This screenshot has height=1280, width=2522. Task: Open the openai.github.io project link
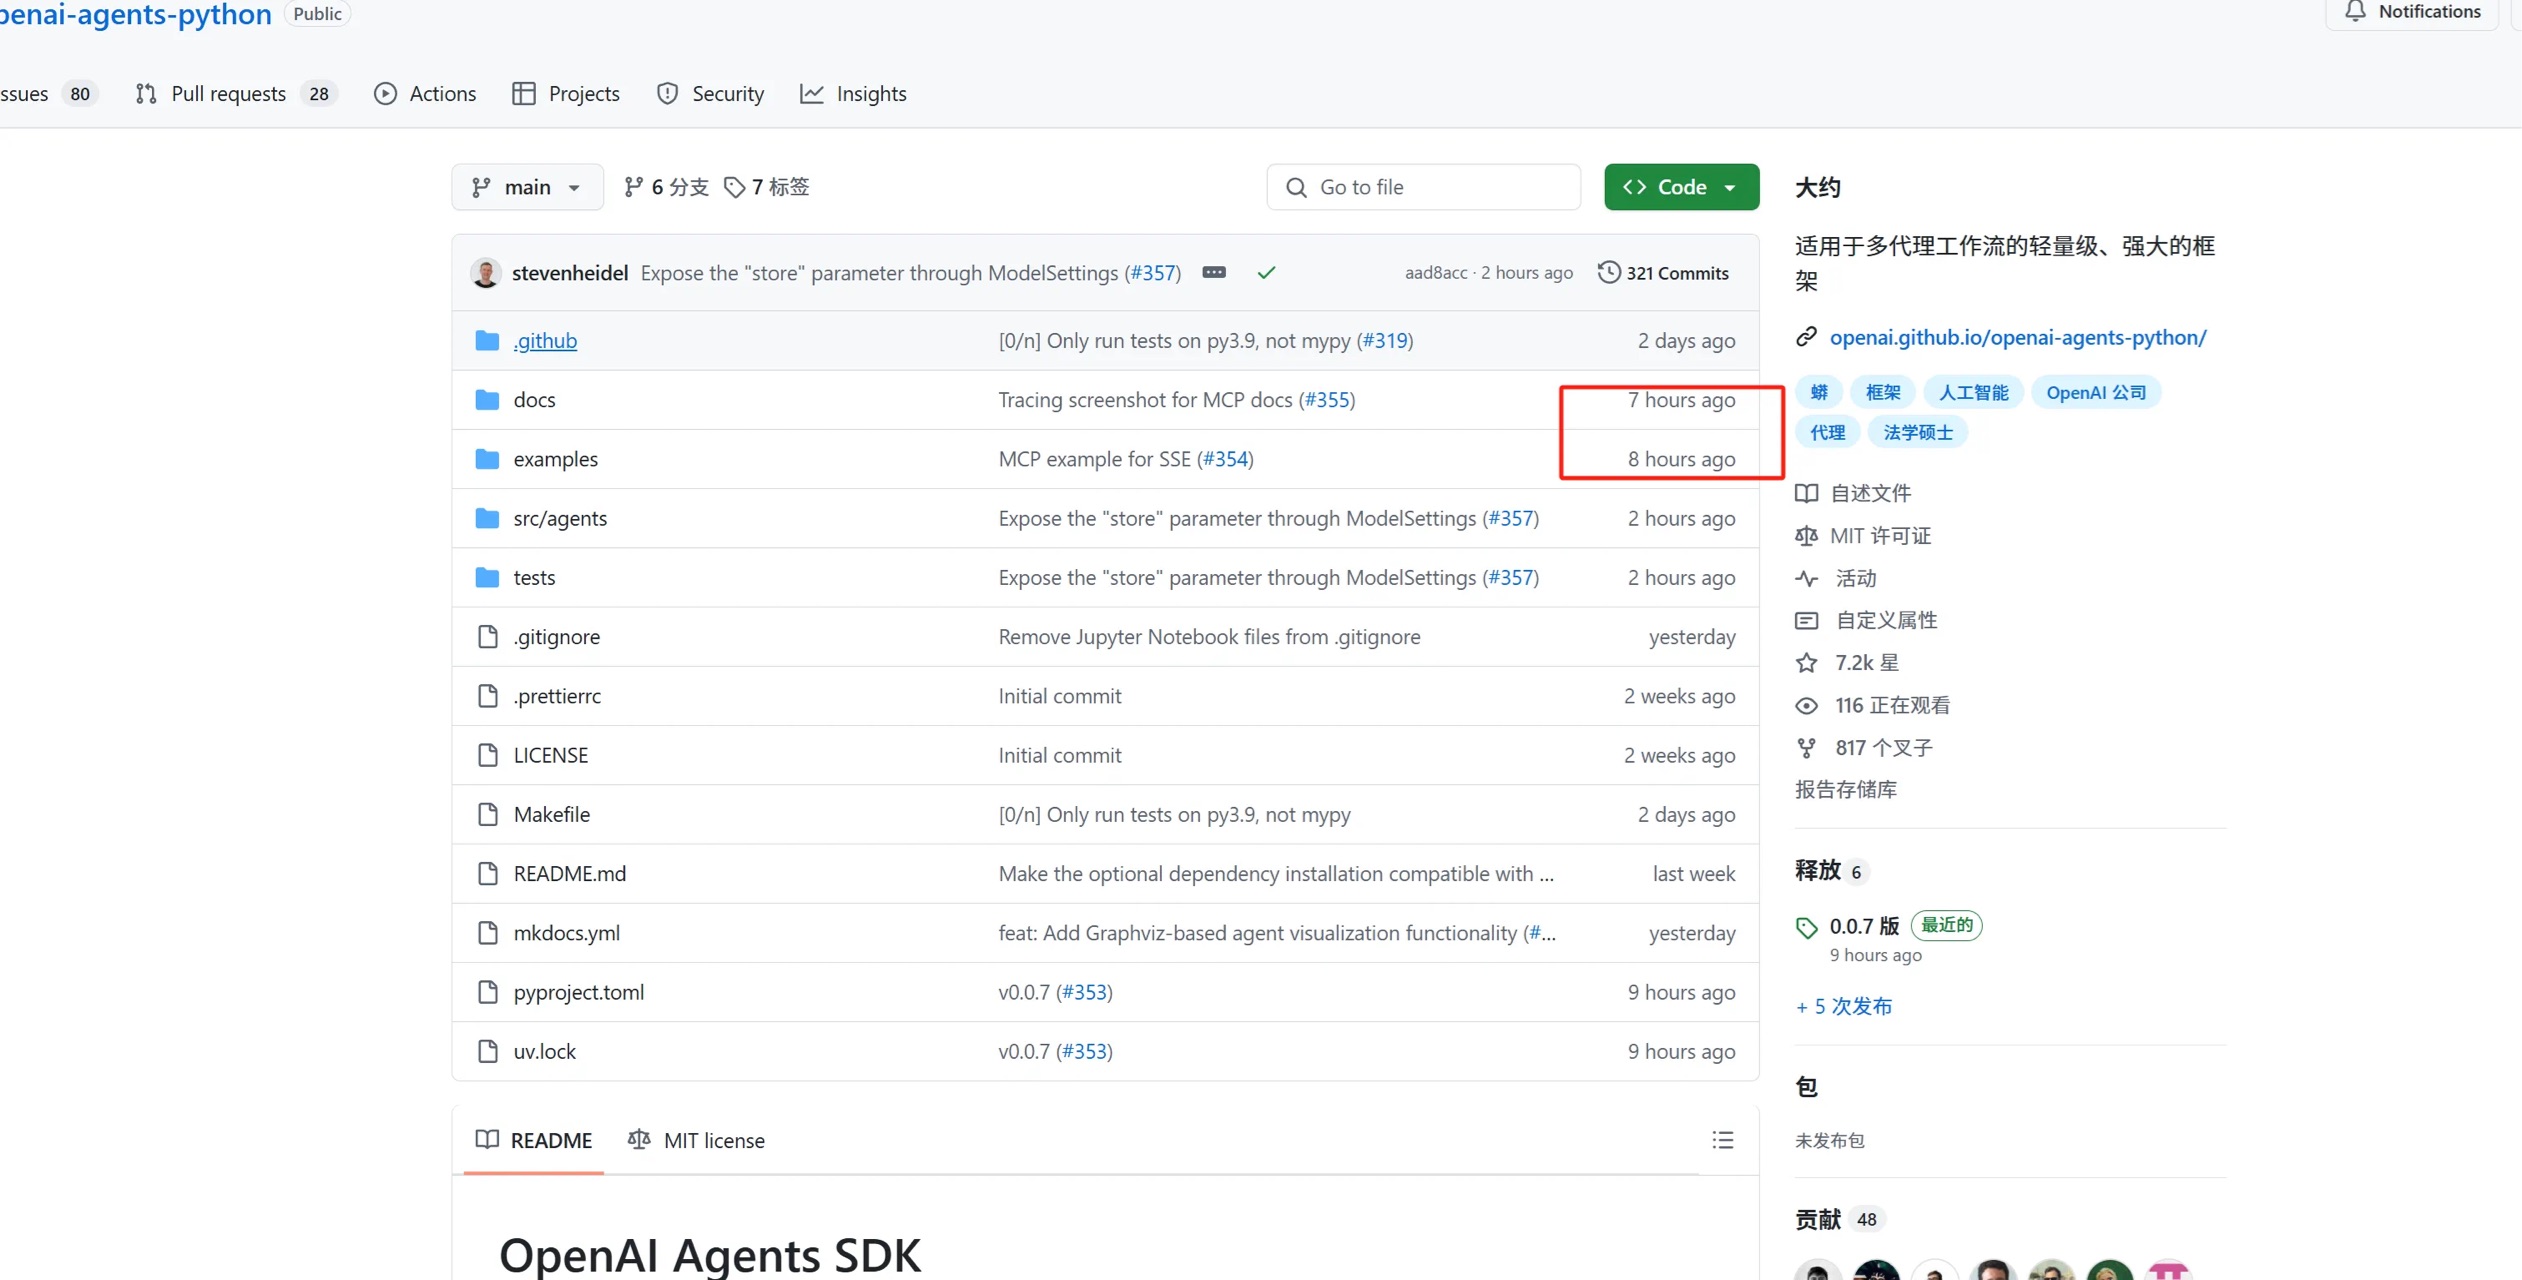click(2016, 336)
